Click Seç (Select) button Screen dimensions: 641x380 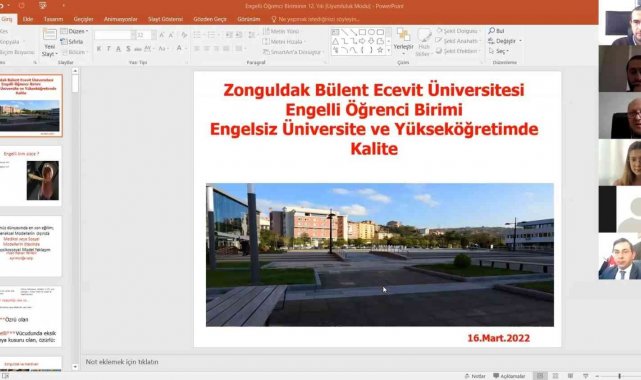point(499,51)
